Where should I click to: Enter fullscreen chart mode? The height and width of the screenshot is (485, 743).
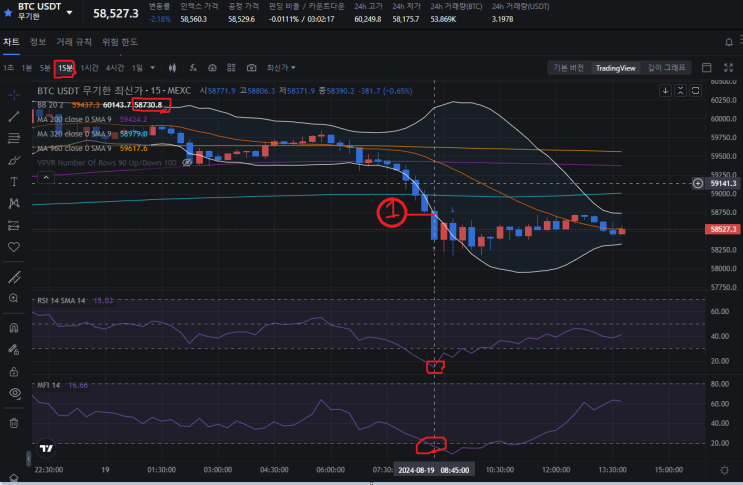pyautogui.click(x=728, y=68)
